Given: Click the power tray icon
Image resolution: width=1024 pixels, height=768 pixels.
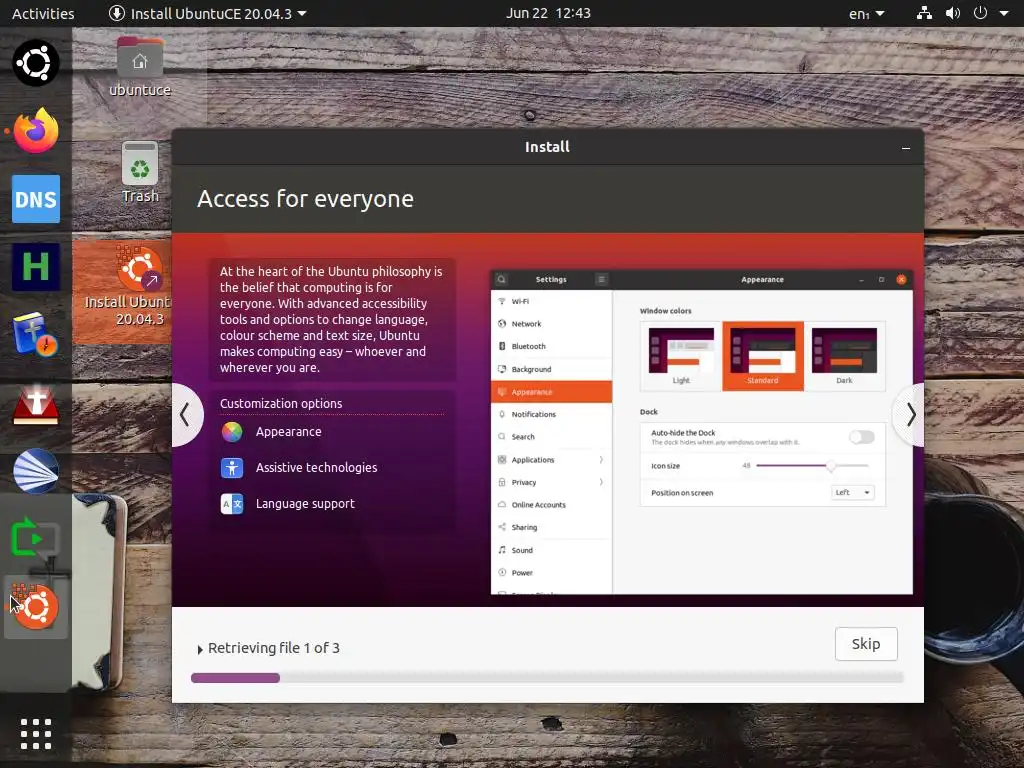Looking at the screenshot, I should coord(980,13).
